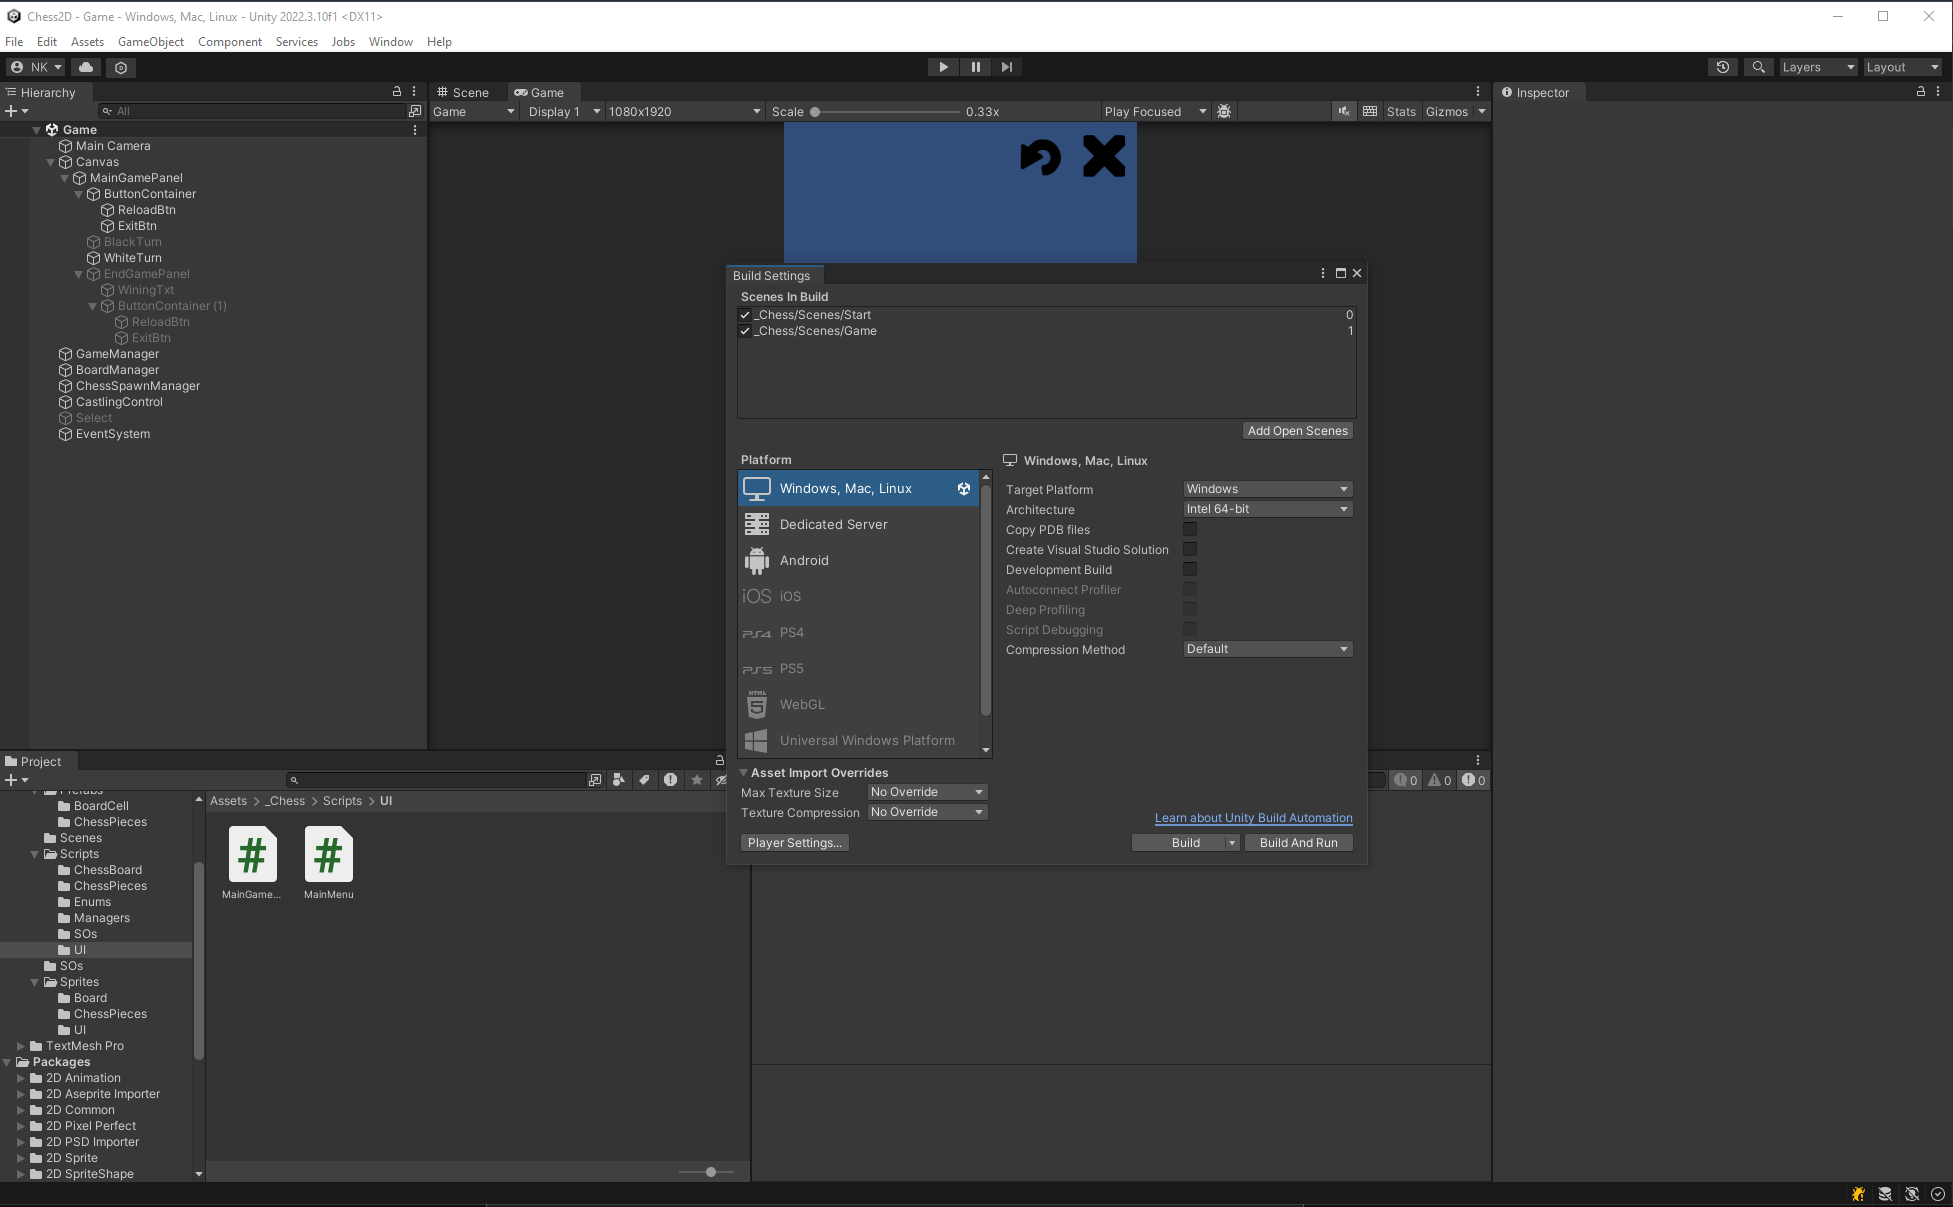The width and height of the screenshot is (1953, 1207).
Task: Click the auto-generate lighting off icon
Action: tap(1912, 1194)
